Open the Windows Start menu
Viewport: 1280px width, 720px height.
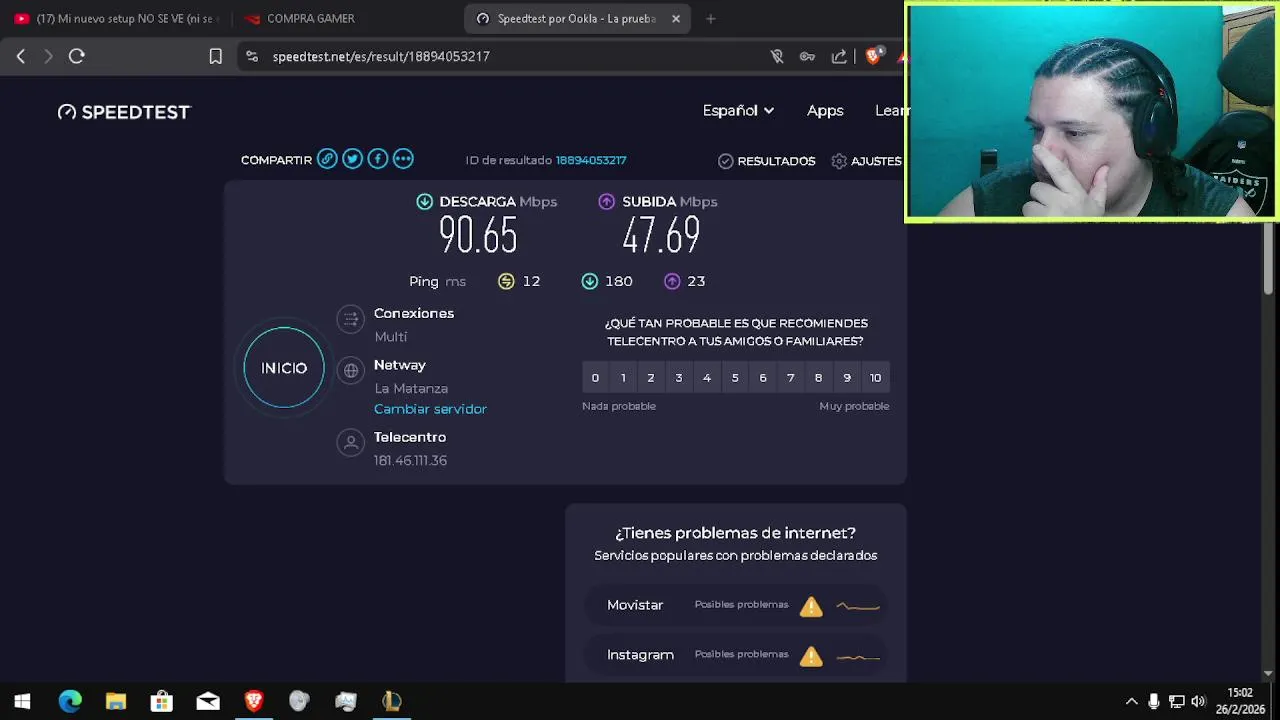22,701
